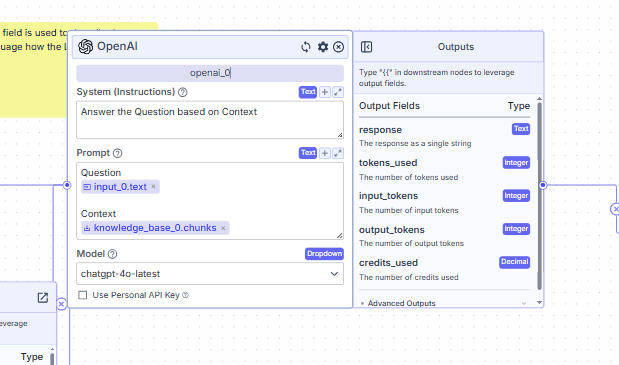Image resolution: width=619 pixels, height=365 pixels.
Task: Click the Context label in Prompt
Action: (x=98, y=214)
